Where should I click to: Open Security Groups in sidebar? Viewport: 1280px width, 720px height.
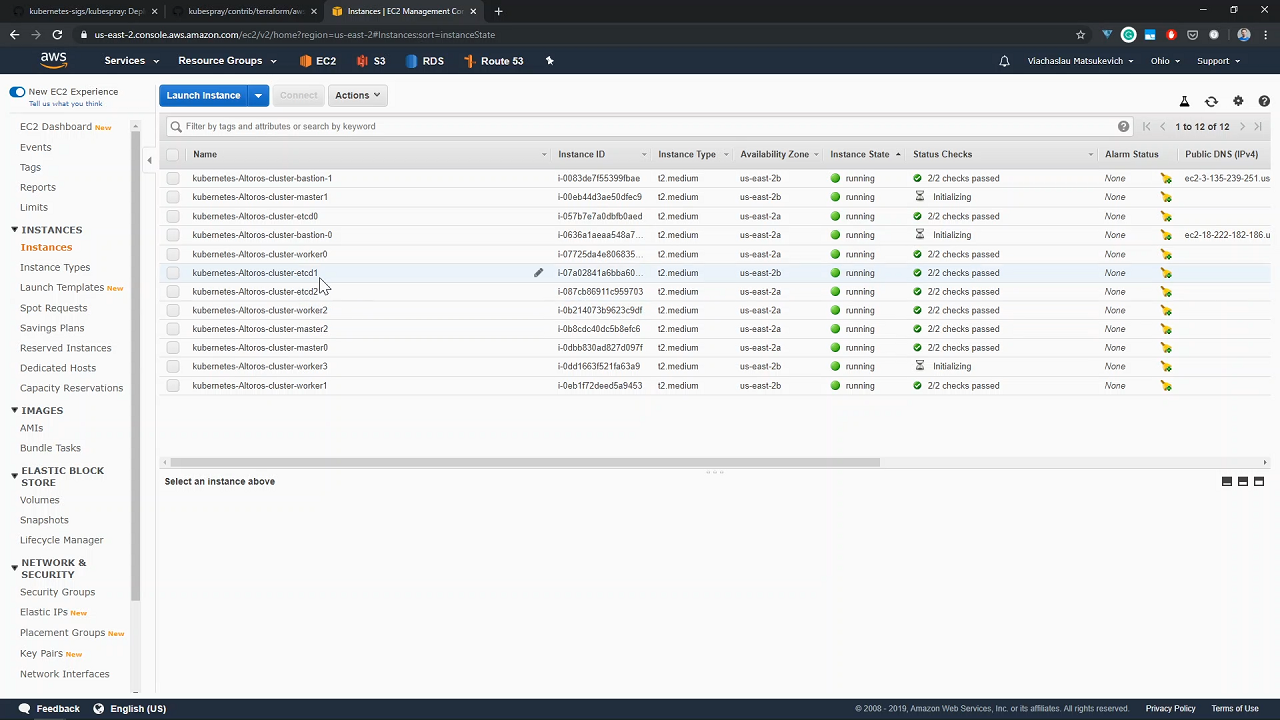[57, 592]
